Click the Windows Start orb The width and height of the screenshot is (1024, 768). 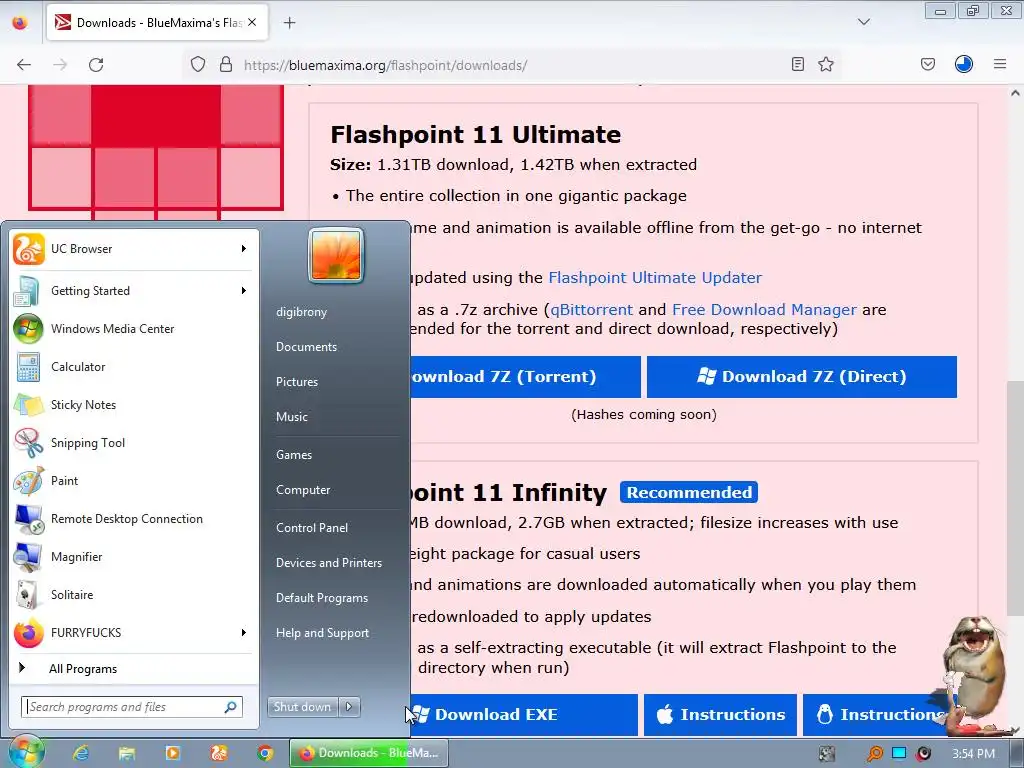27,752
